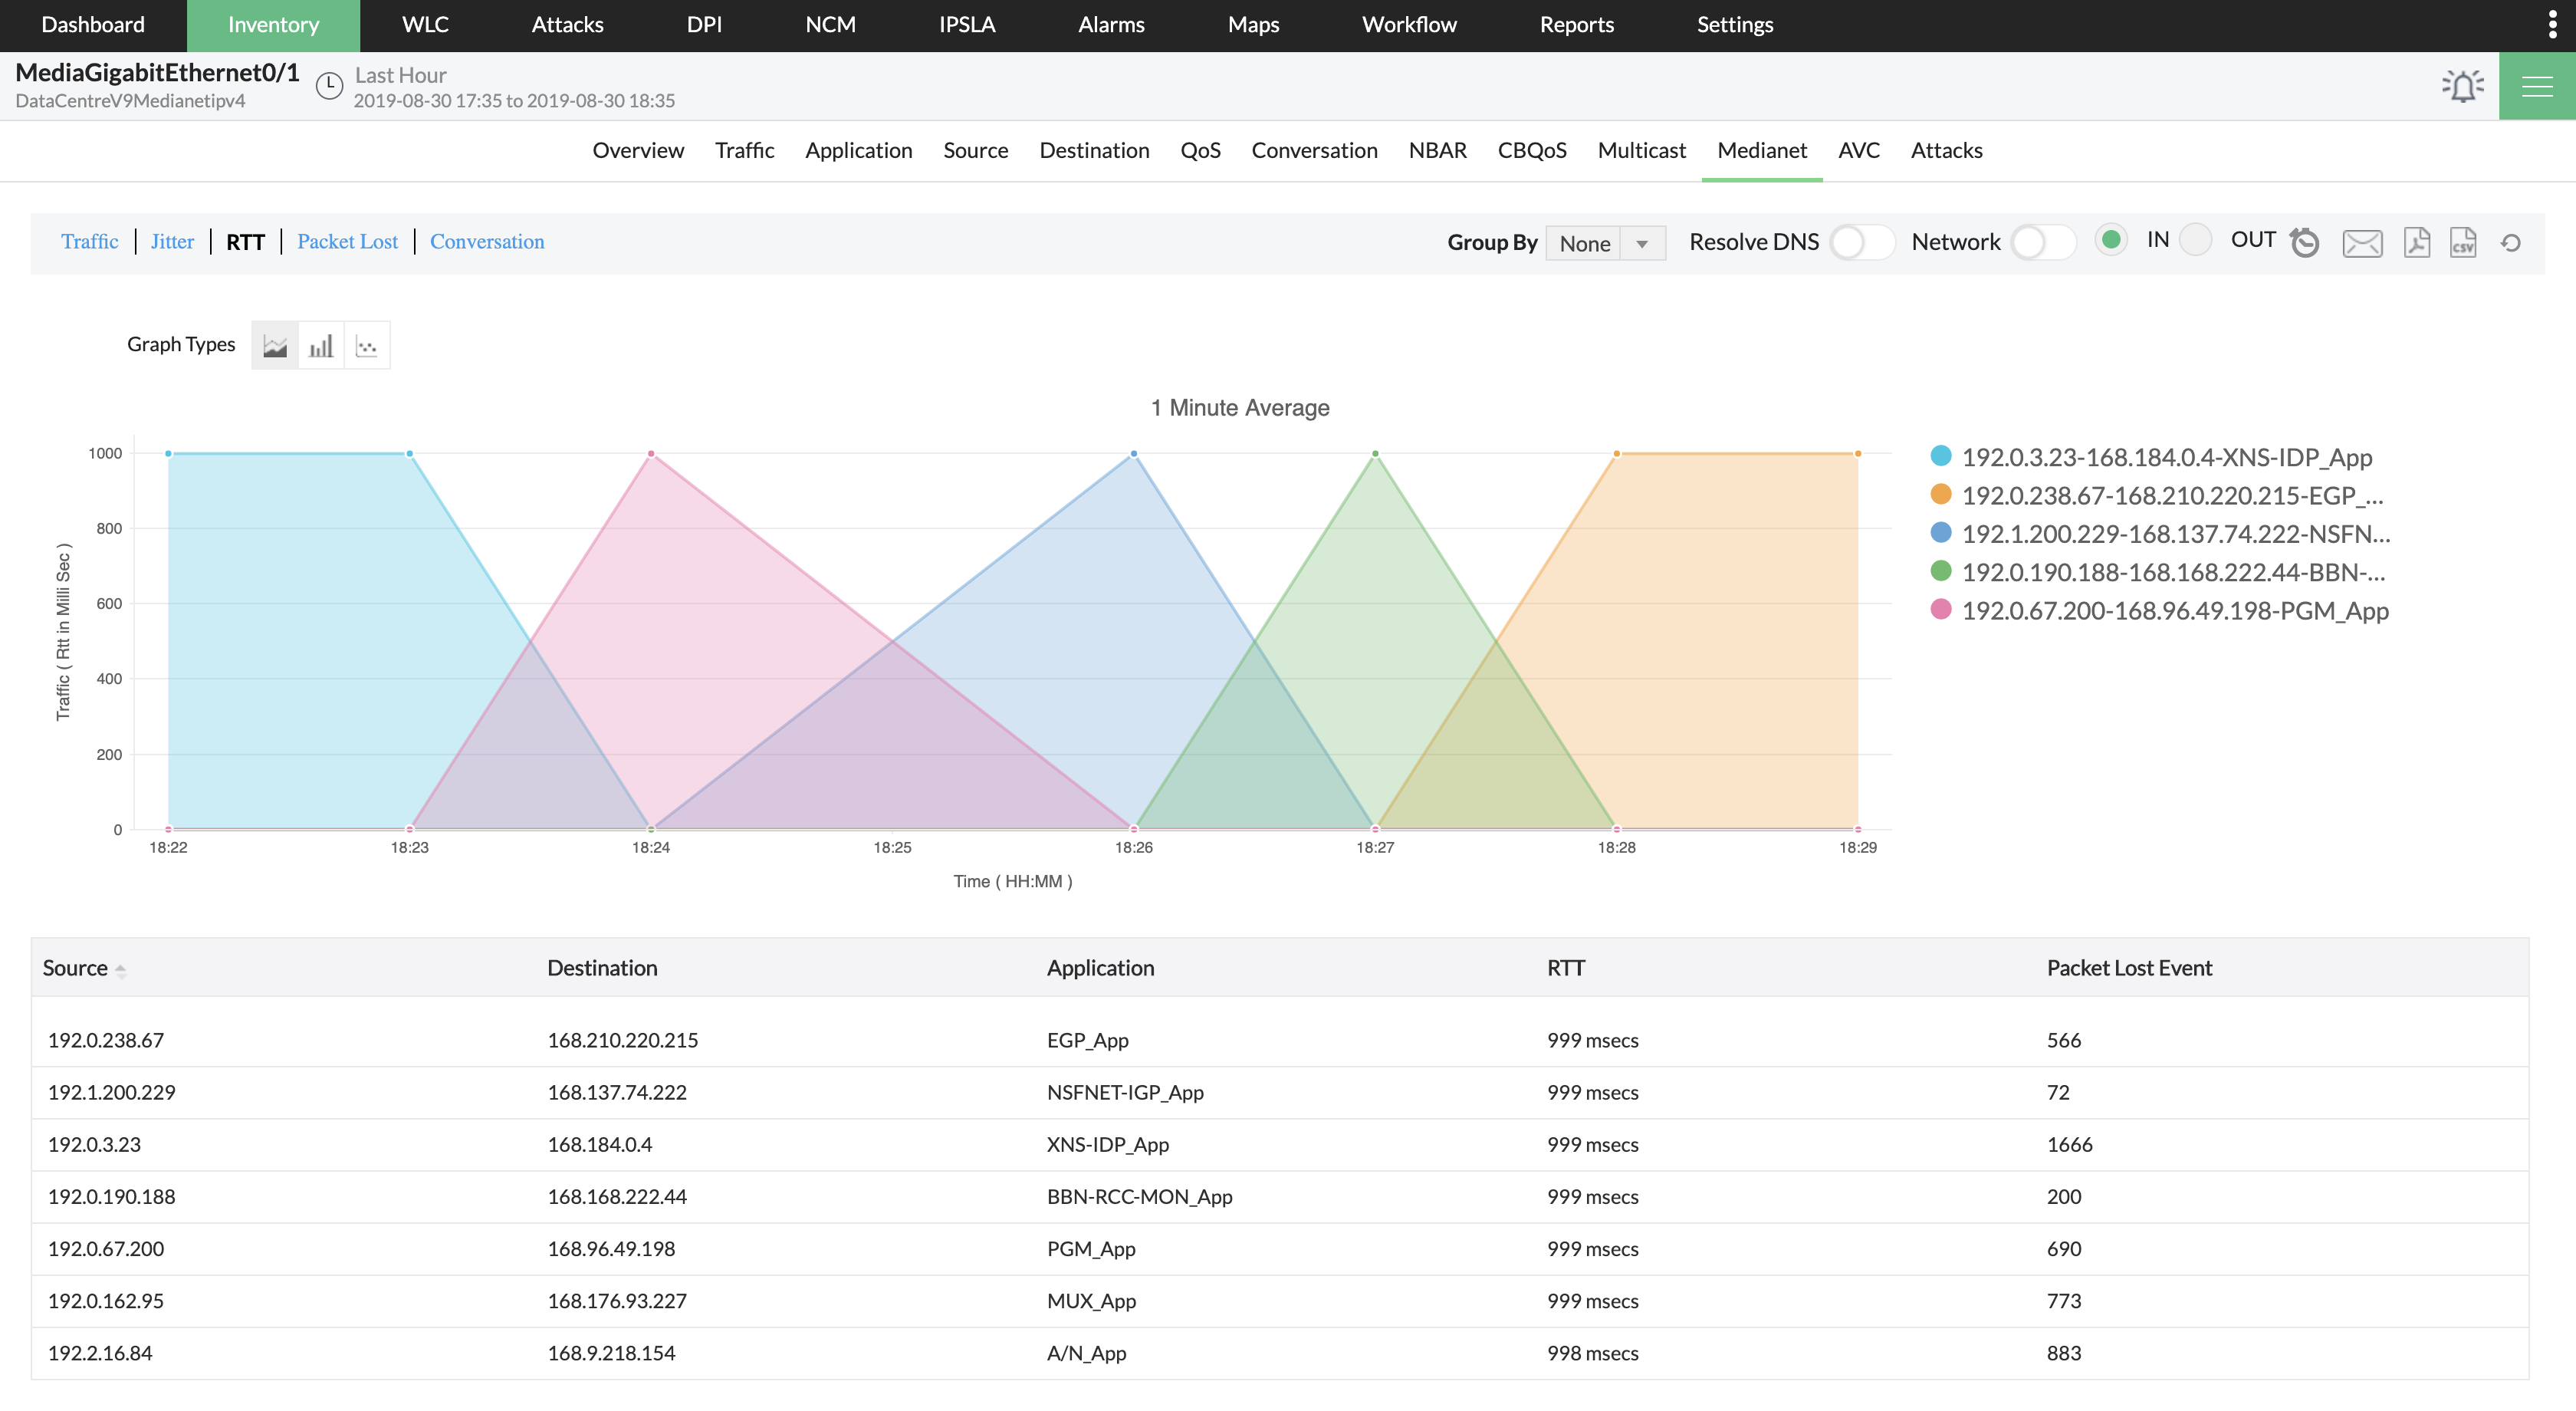Select the bar chart graph type
This screenshot has width=2576, height=1411.
(321, 346)
